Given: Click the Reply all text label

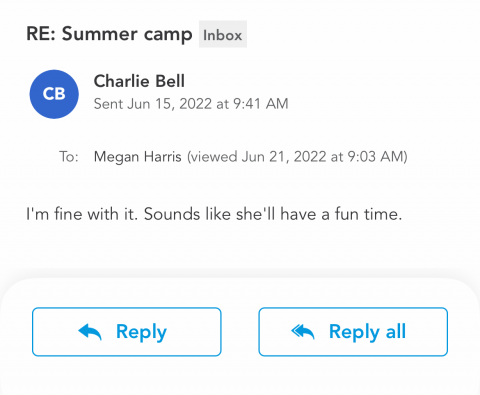Looking at the screenshot, I should click(x=367, y=332).
